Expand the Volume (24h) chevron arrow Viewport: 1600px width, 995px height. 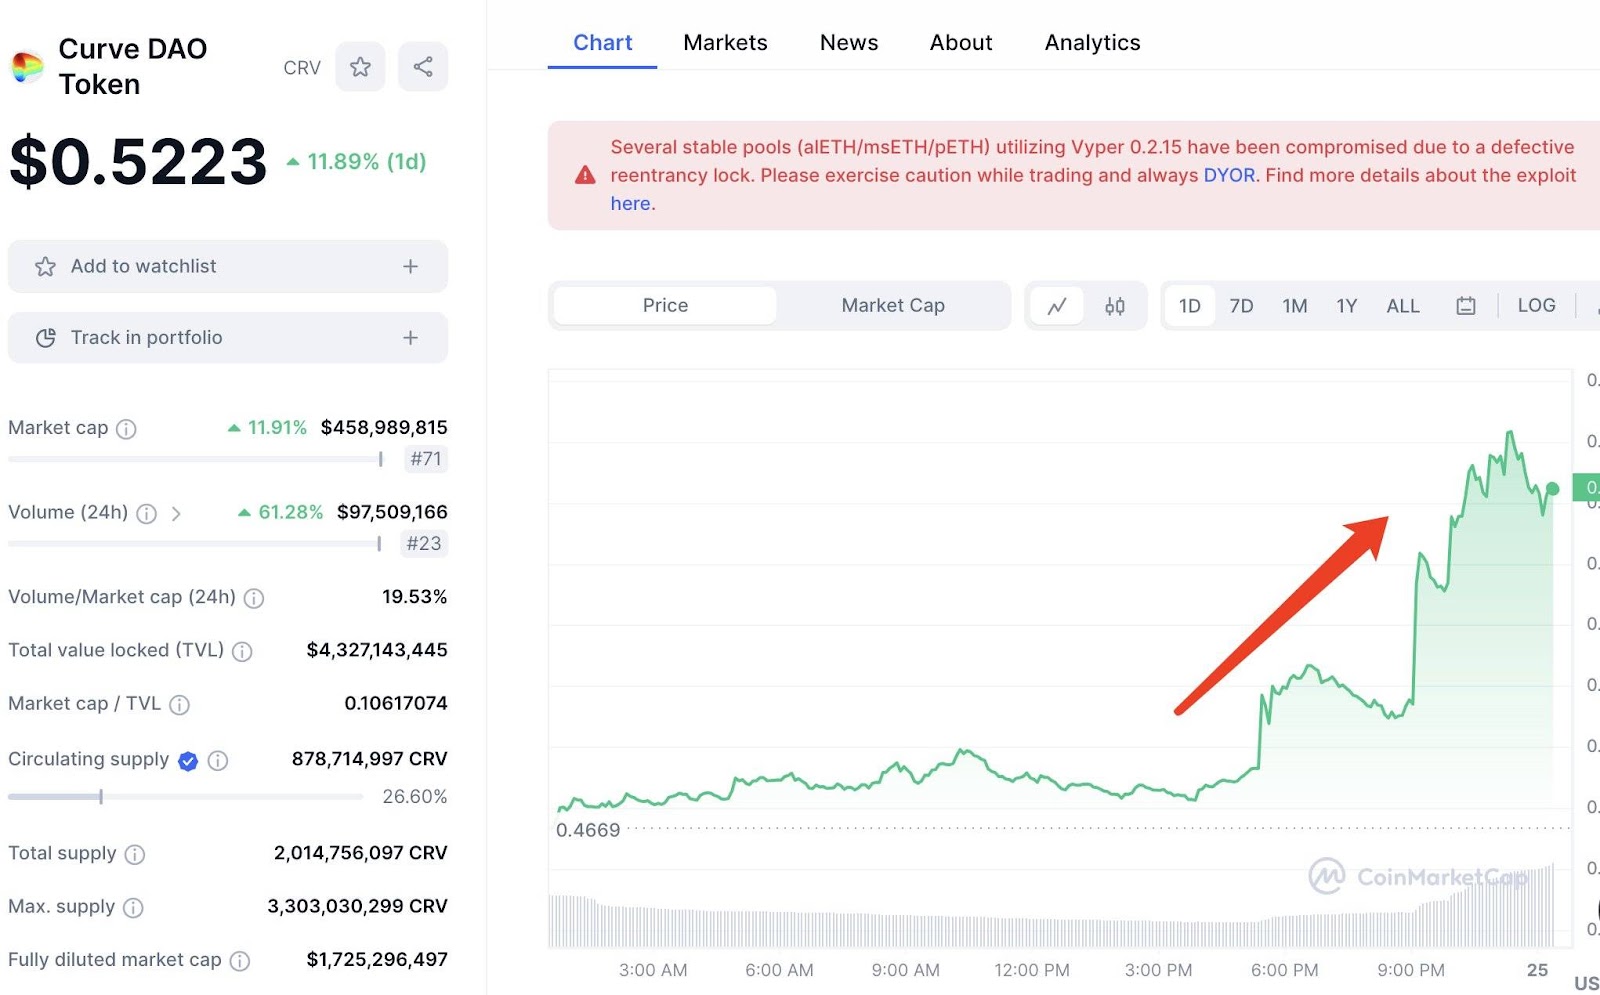click(176, 514)
